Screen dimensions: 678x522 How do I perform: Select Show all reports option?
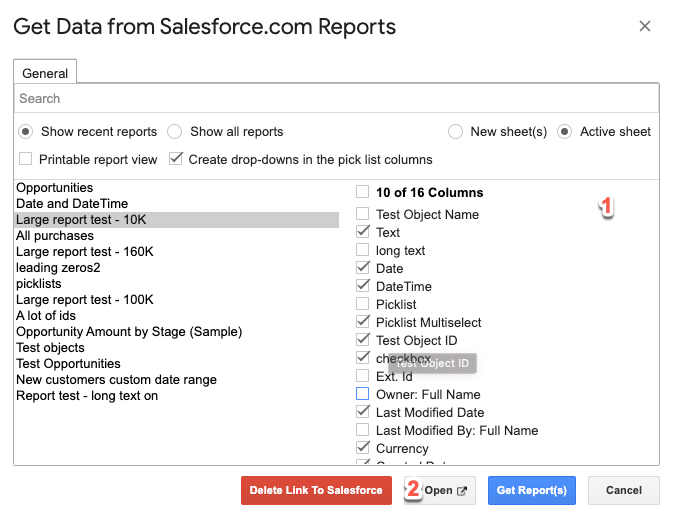174,131
